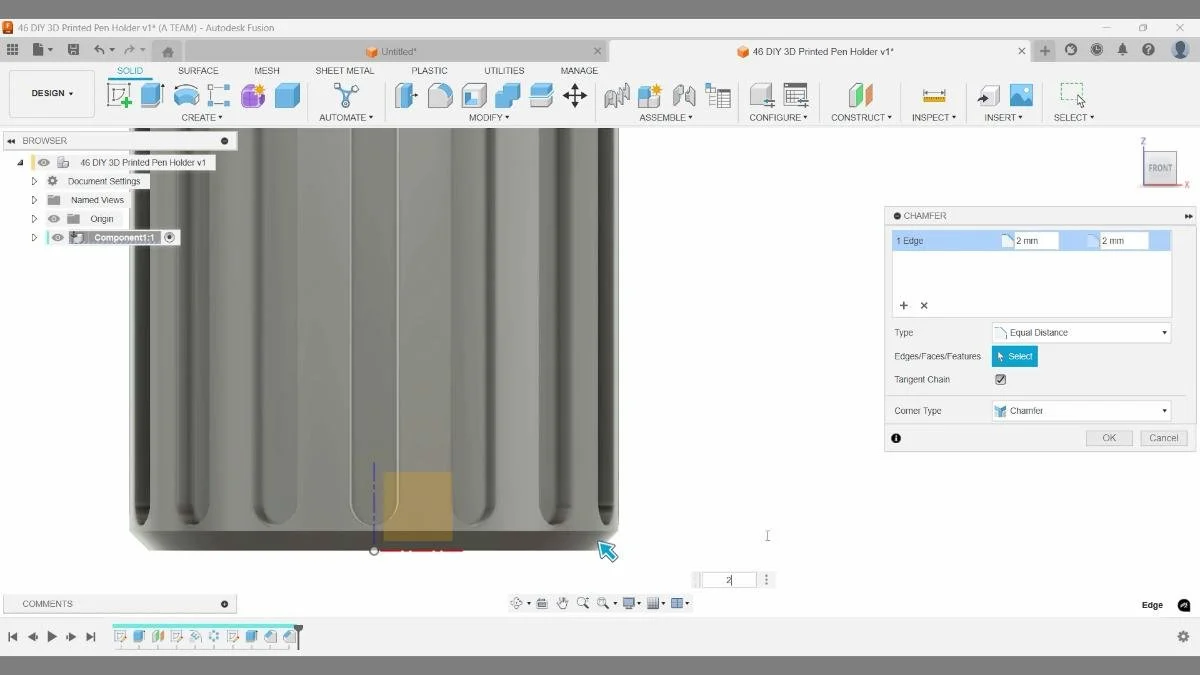Open the Corner Type dropdown
The width and height of the screenshot is (1200, 675).
[1081, 411]
